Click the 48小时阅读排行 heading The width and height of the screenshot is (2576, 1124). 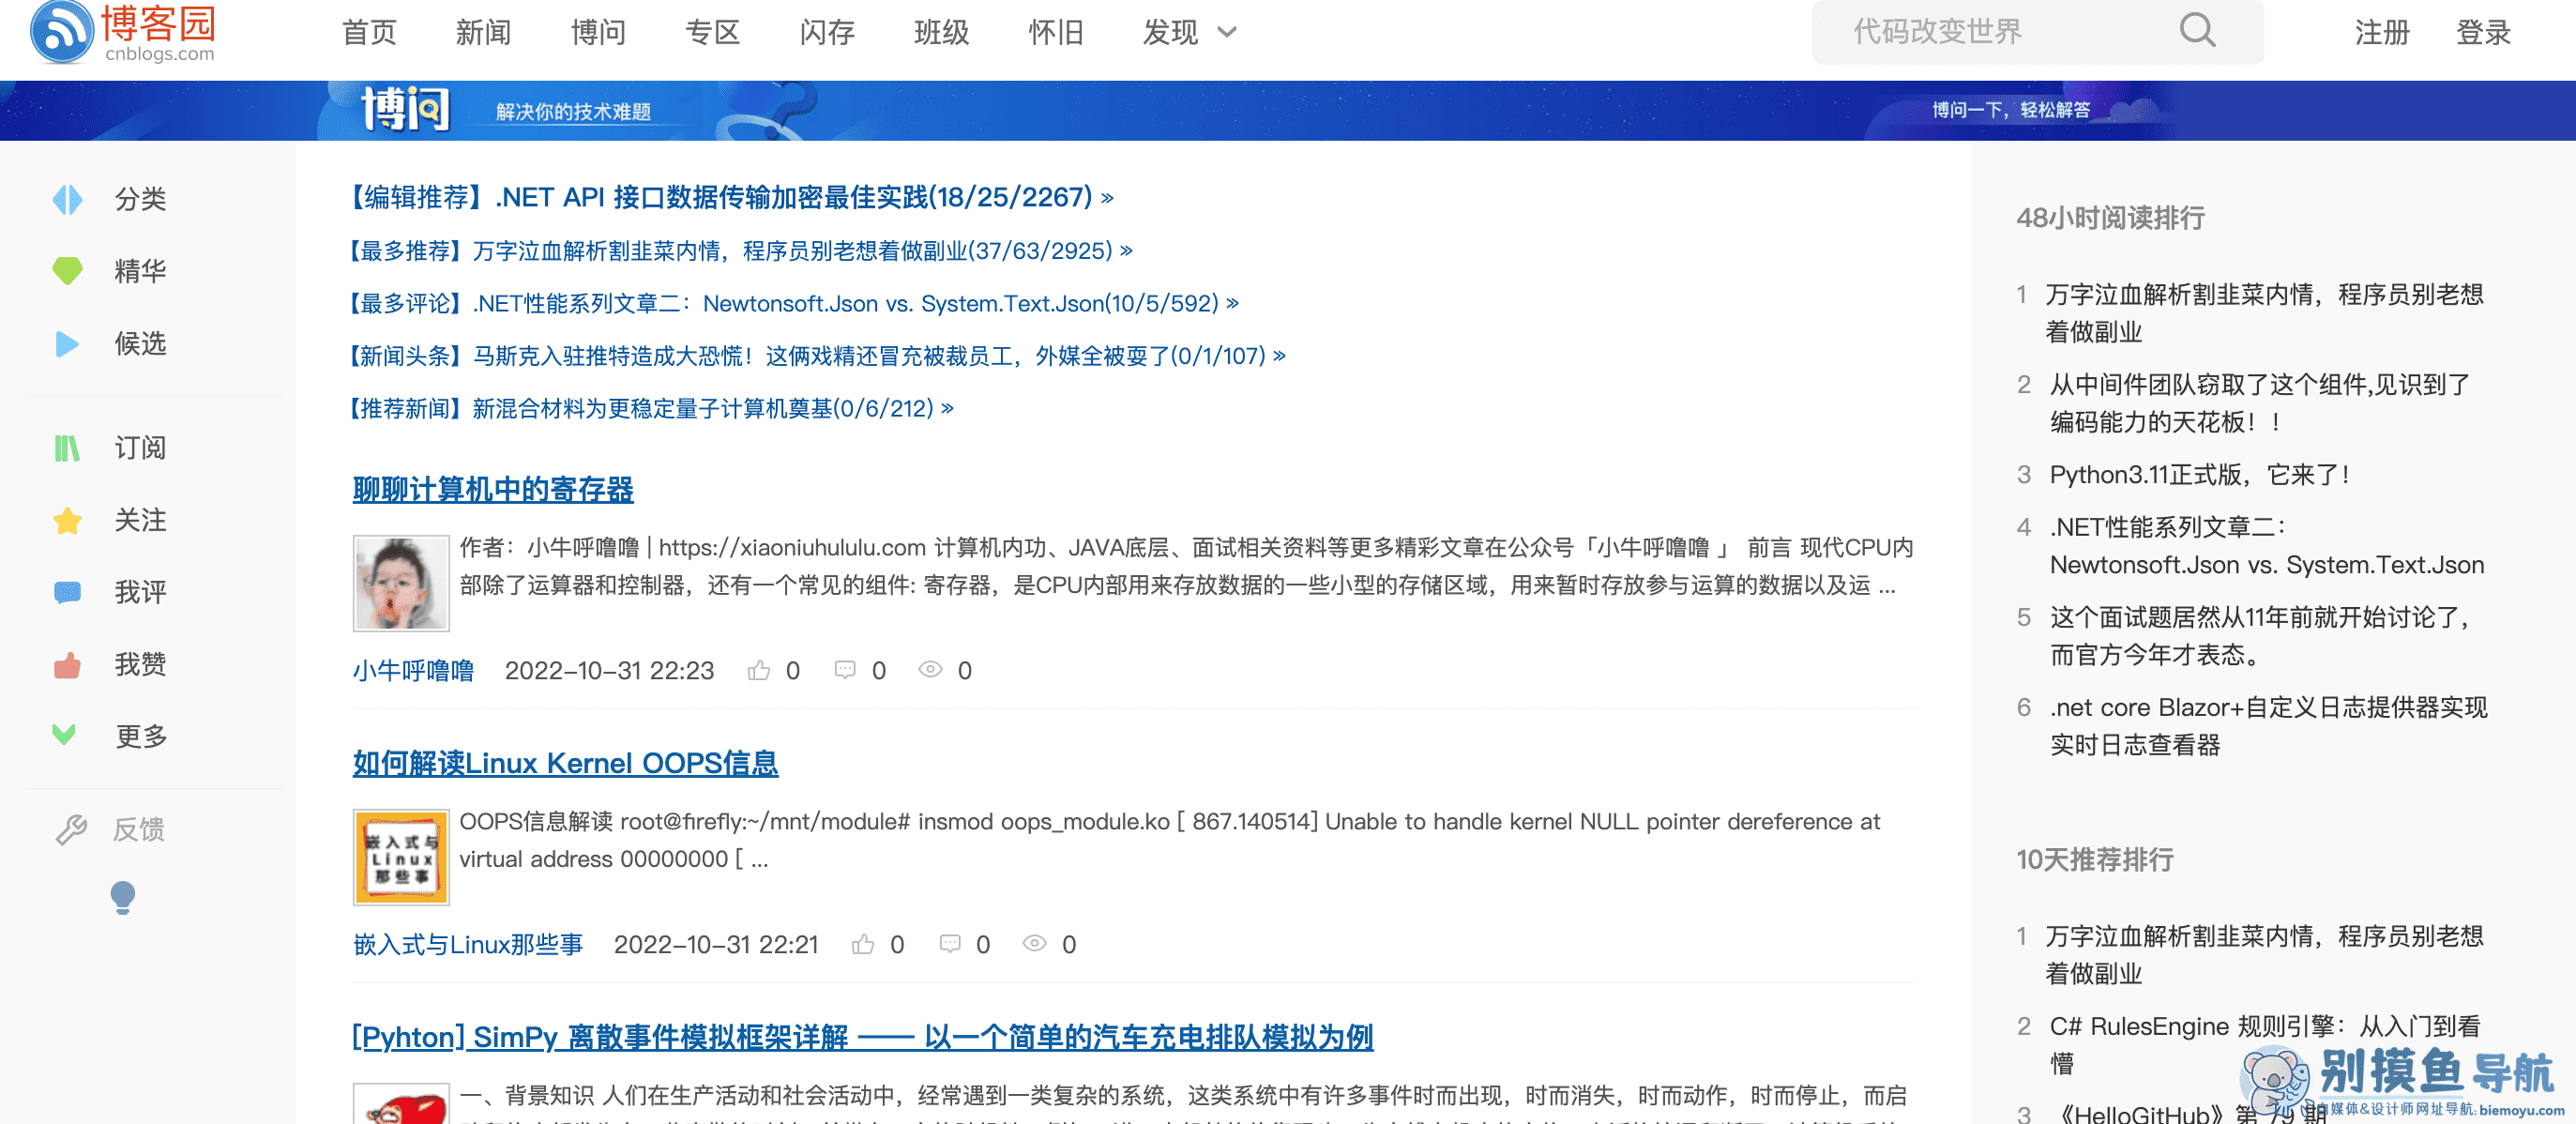(x=2110, y=218)
